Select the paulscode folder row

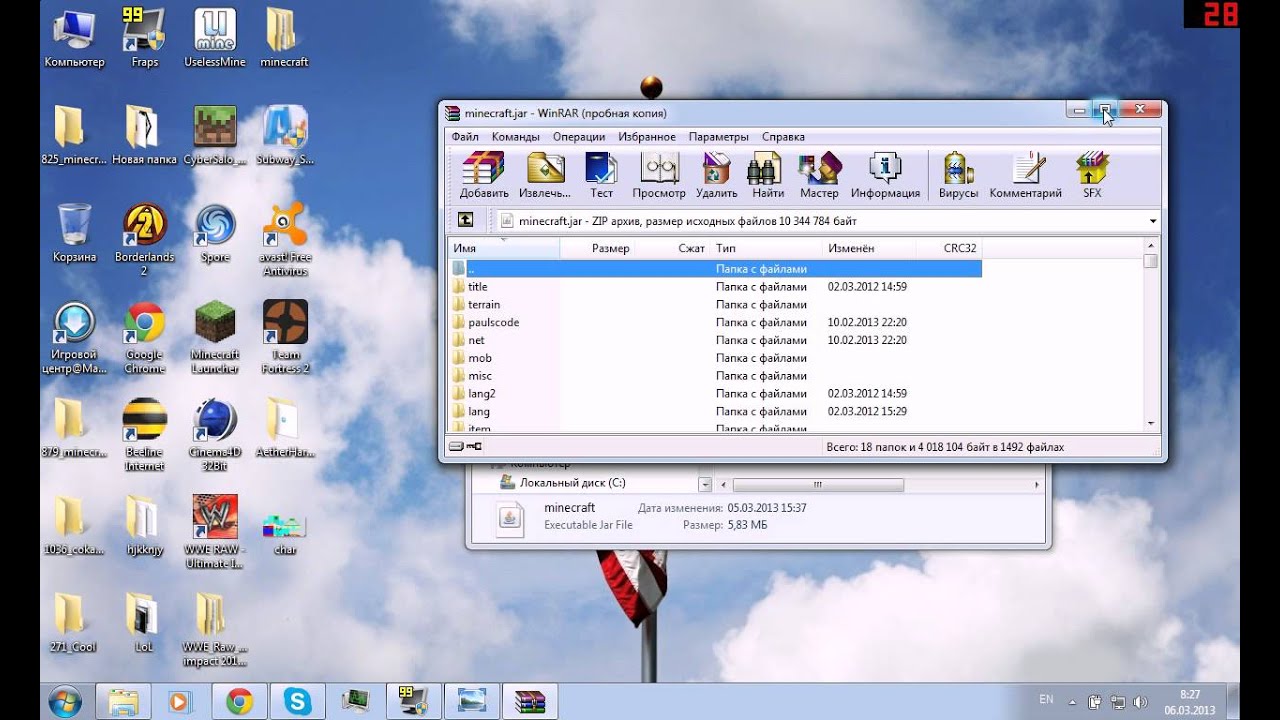(x=714, y=323)
